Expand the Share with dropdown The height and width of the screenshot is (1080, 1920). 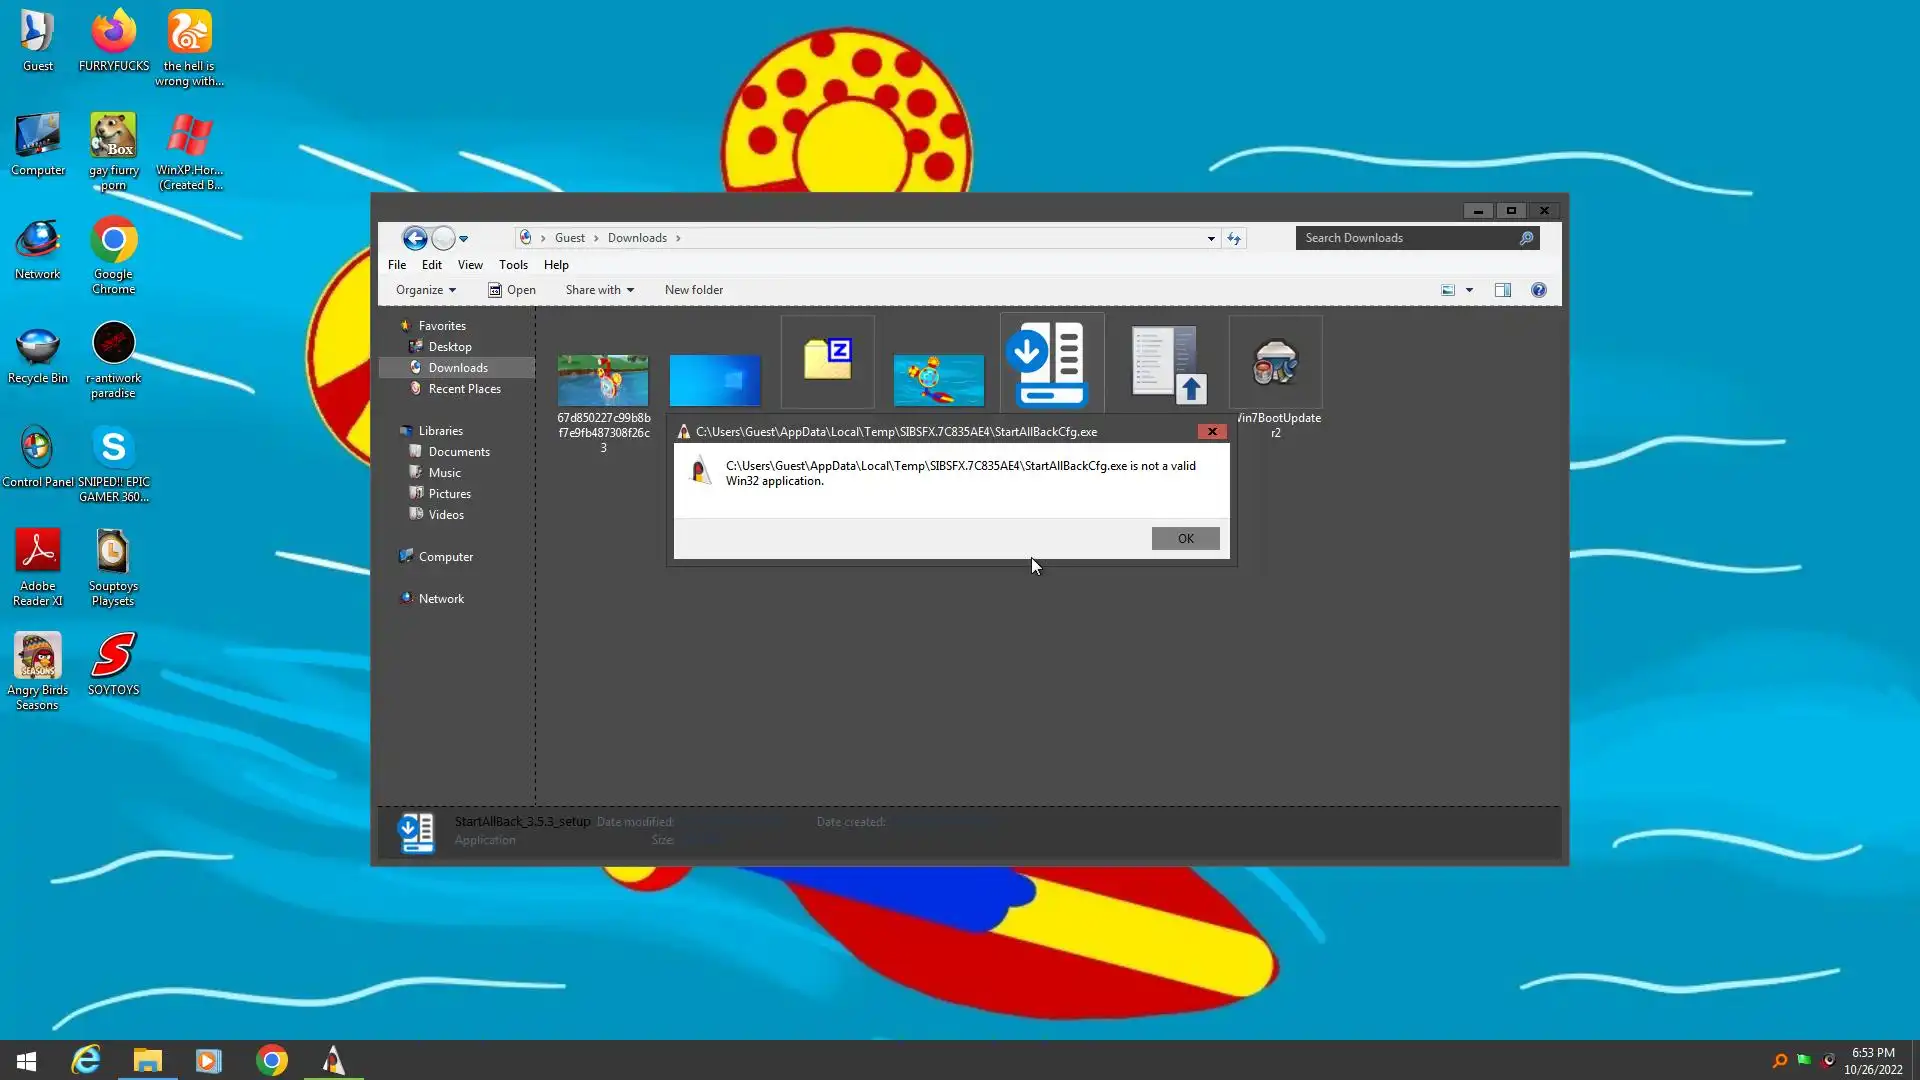(599, 290)
